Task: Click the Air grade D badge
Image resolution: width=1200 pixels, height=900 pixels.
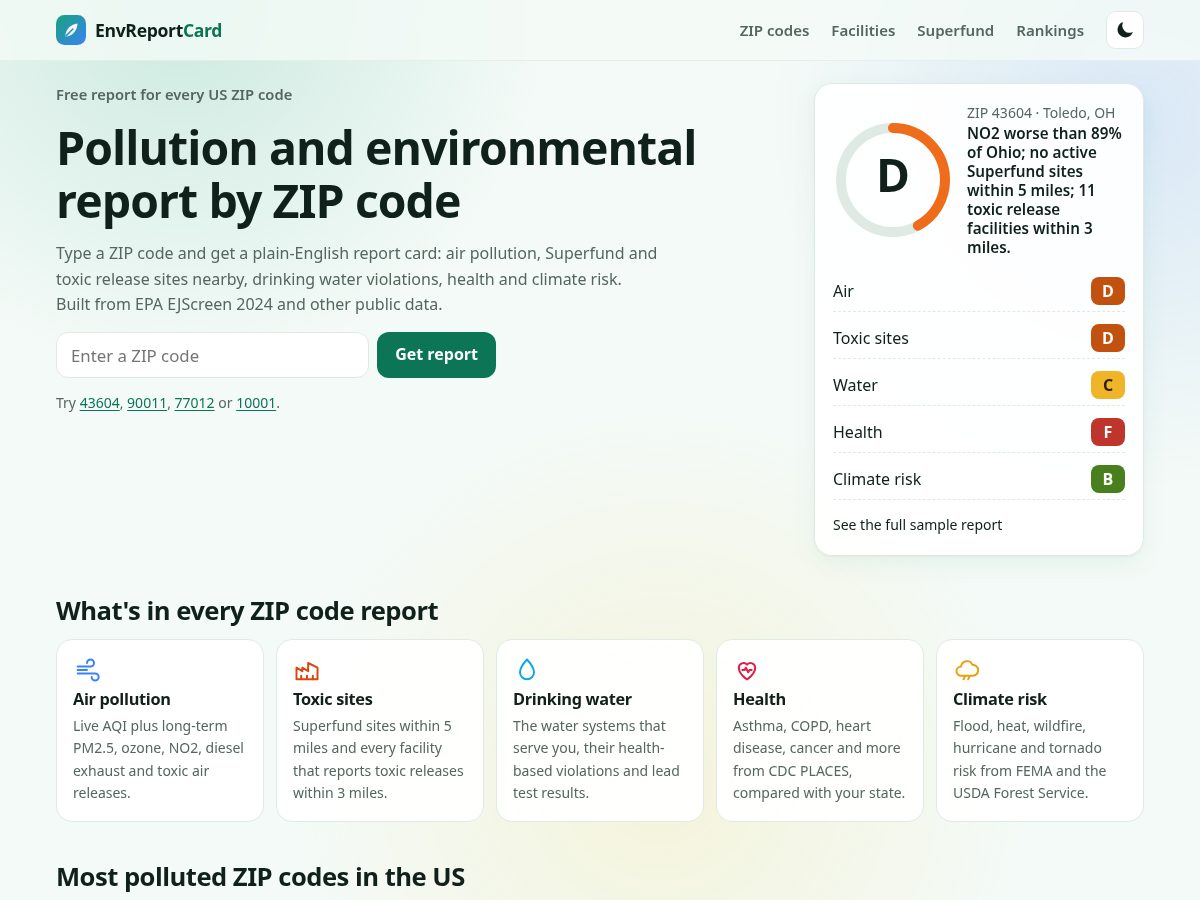Action: pos(1108,291)
